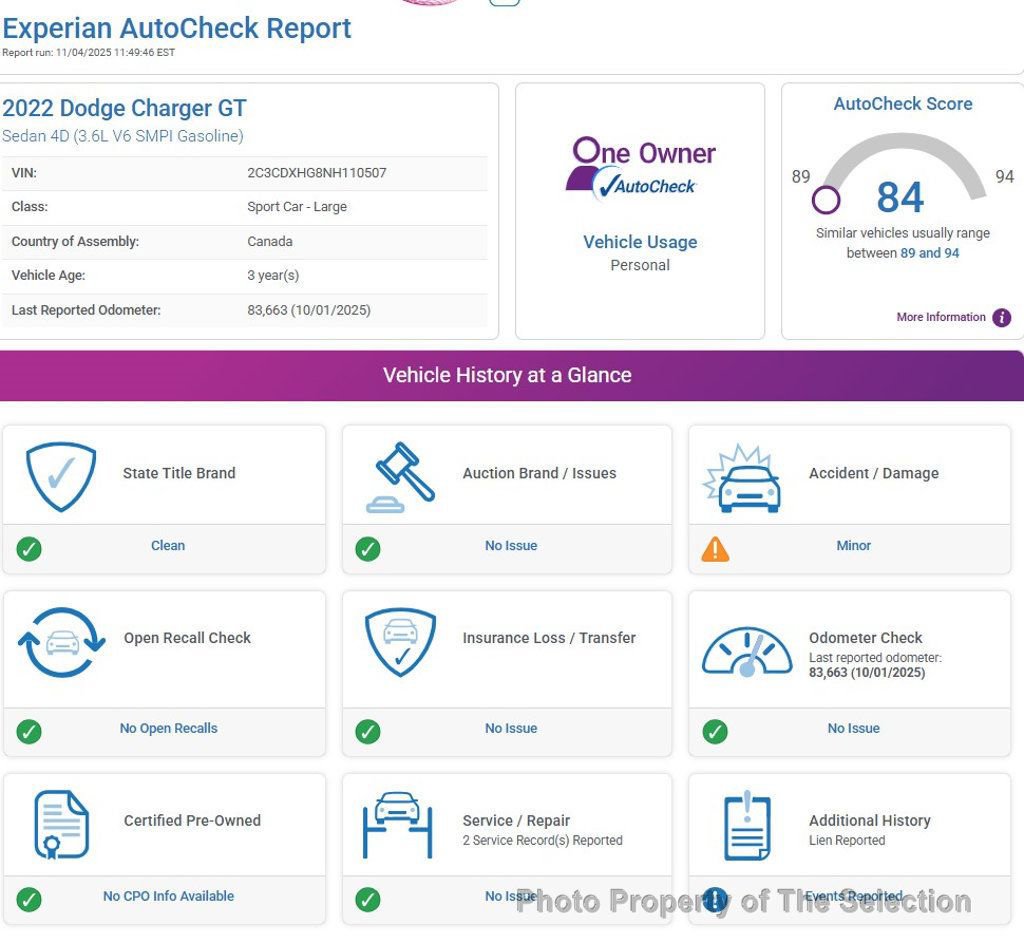Click the Auction Brand gavel icon

click(x=402, y=477)
